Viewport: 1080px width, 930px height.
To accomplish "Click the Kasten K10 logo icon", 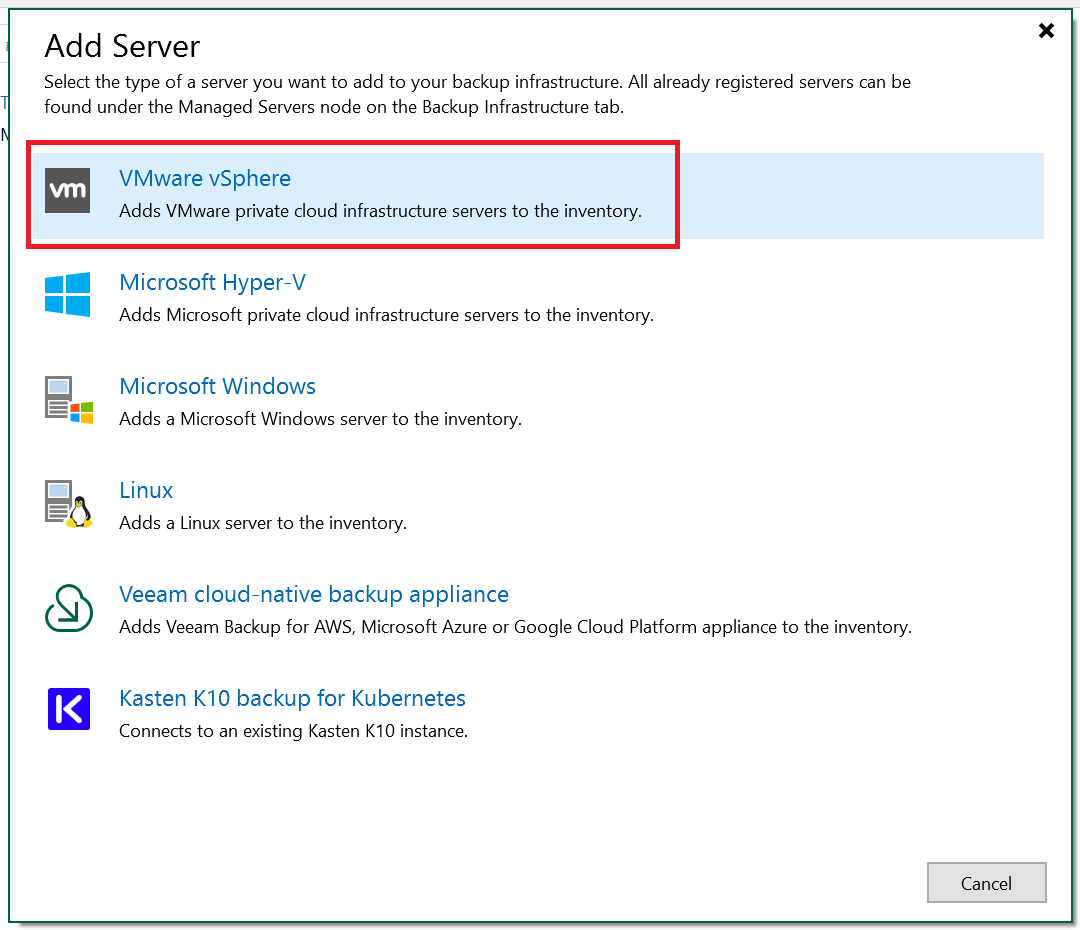I will [x=69, y=709].
